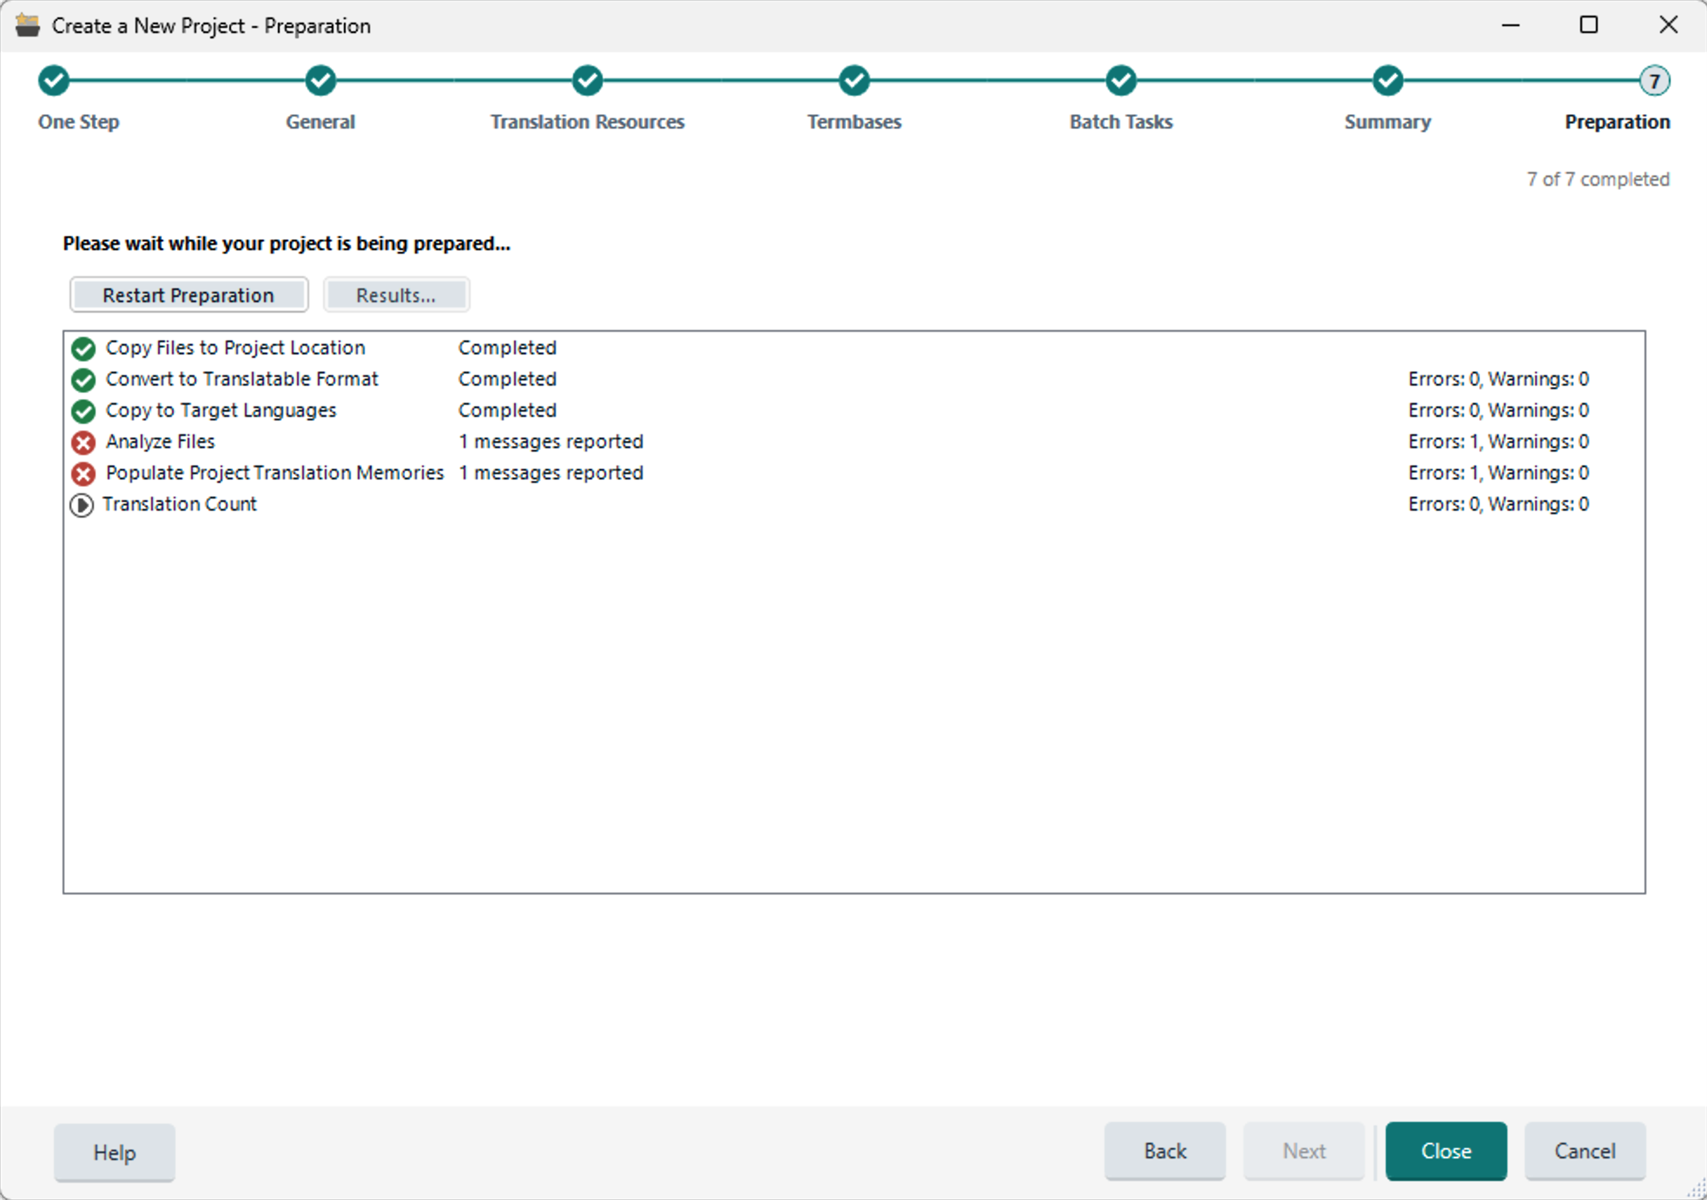Click the One Step checkmark step icon
The image size is (1707, 1200).
click(54, 80)
